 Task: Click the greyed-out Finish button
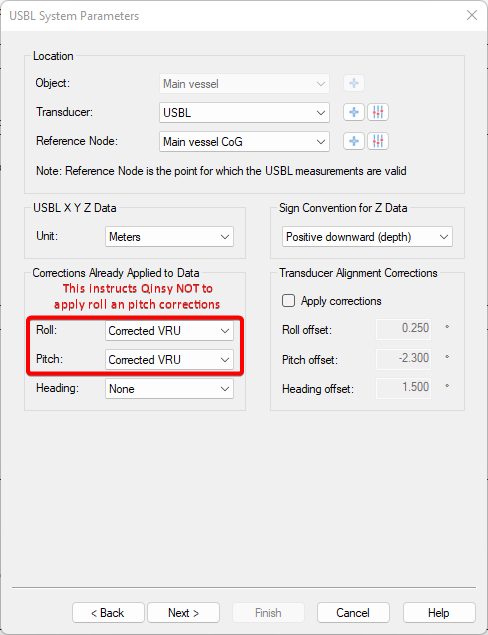(268, 613)
